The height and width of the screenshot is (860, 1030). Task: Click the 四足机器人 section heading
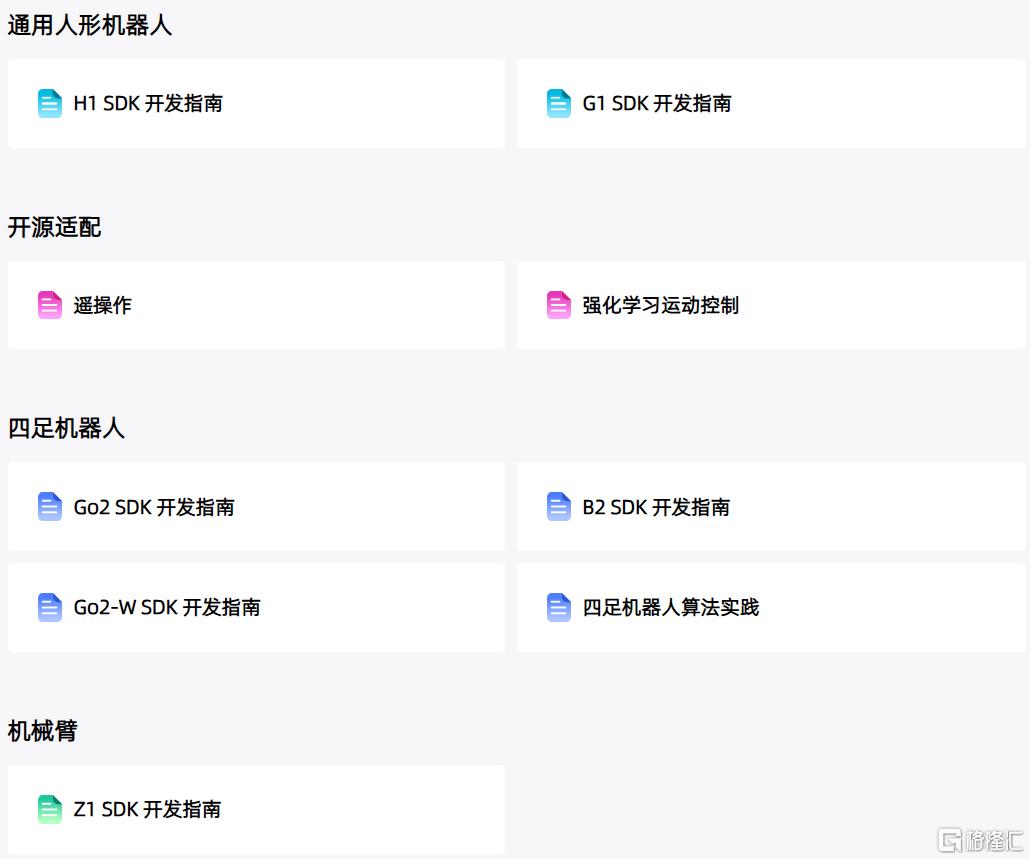[x=66, y=428]
